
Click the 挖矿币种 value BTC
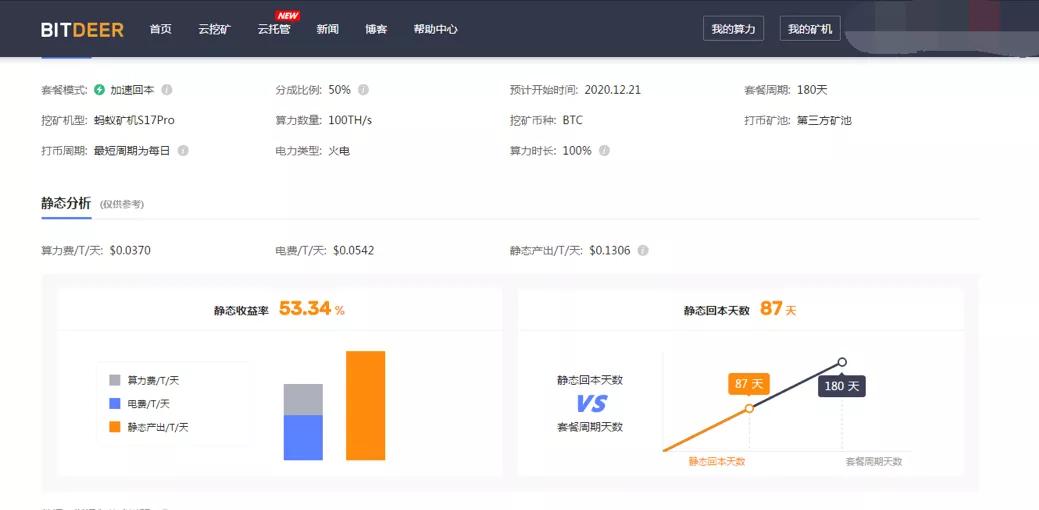point(573,120)
